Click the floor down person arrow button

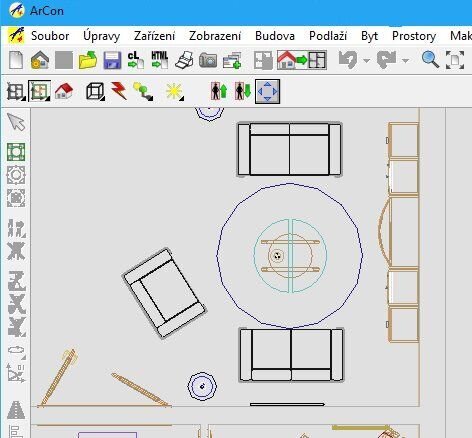click(x=242, y=91)
